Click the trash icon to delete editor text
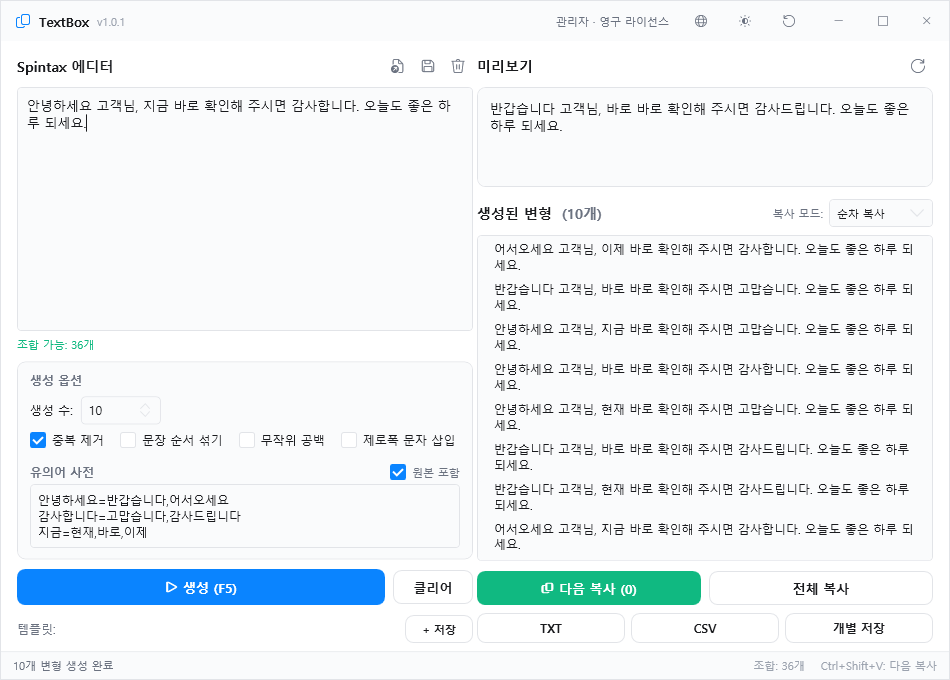Image resolution: width=950 pixels, height=680 pixels. 458,66
